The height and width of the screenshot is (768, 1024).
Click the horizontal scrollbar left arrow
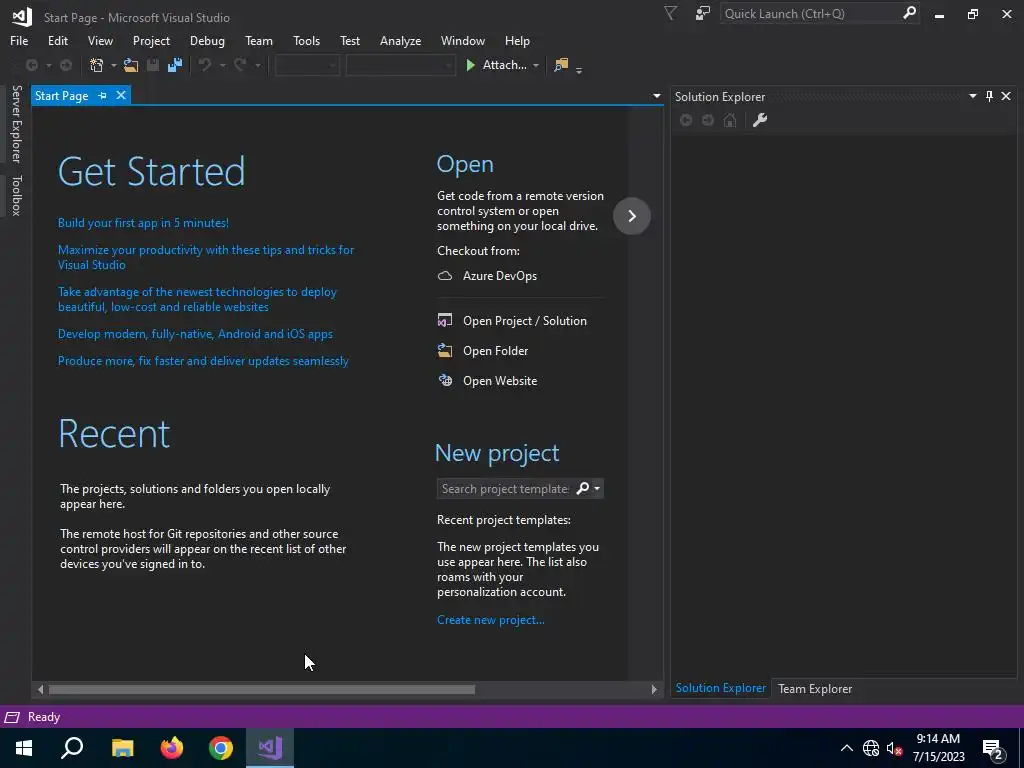click(40, 689)
